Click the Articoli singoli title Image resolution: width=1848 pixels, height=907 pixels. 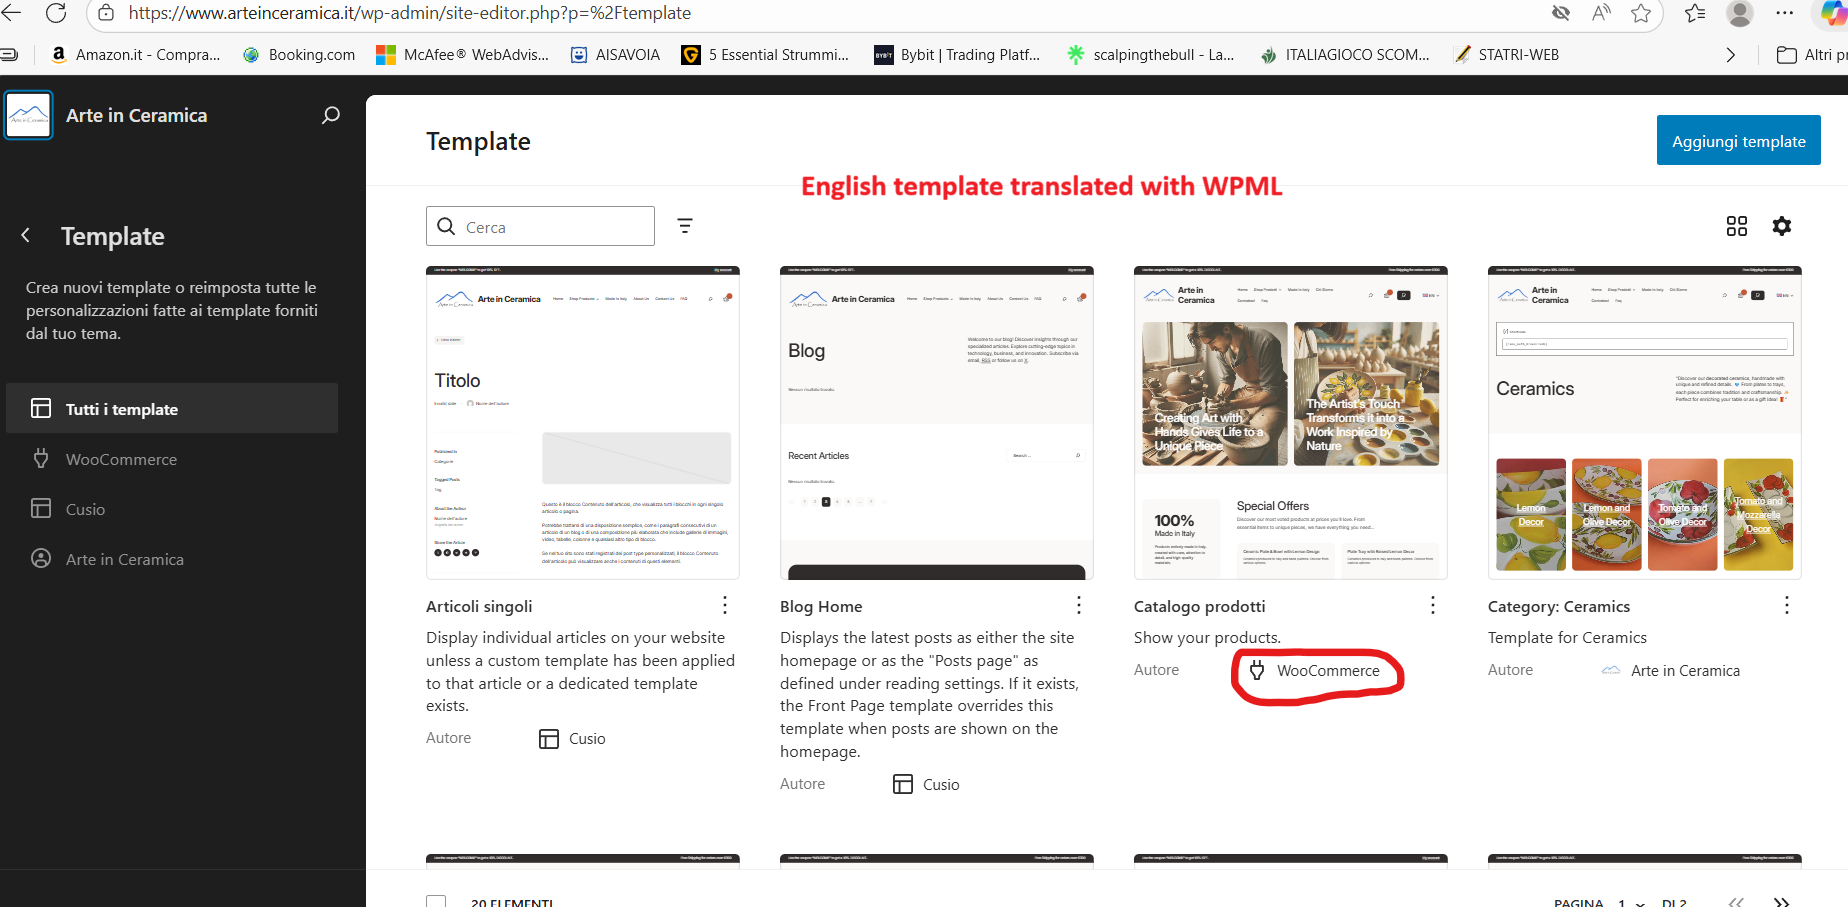479,606
